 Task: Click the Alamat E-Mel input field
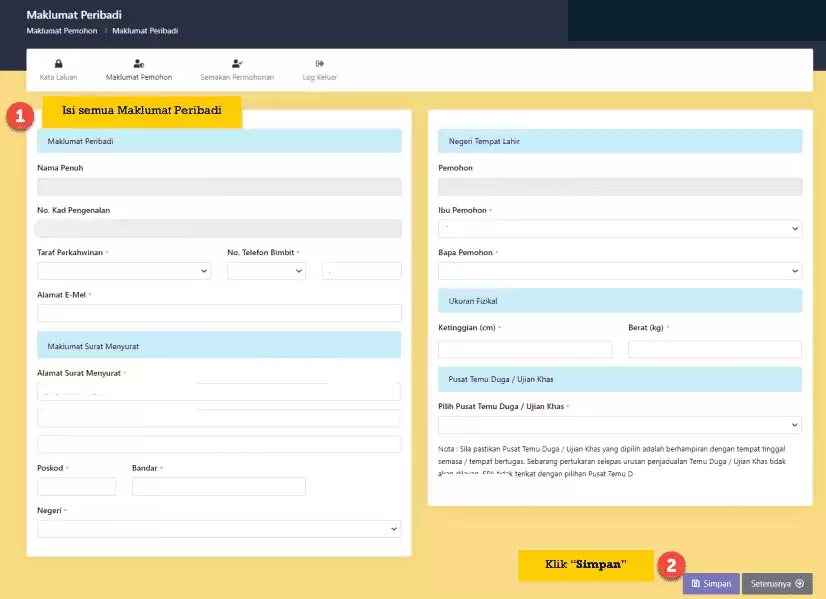coord(219,313)
